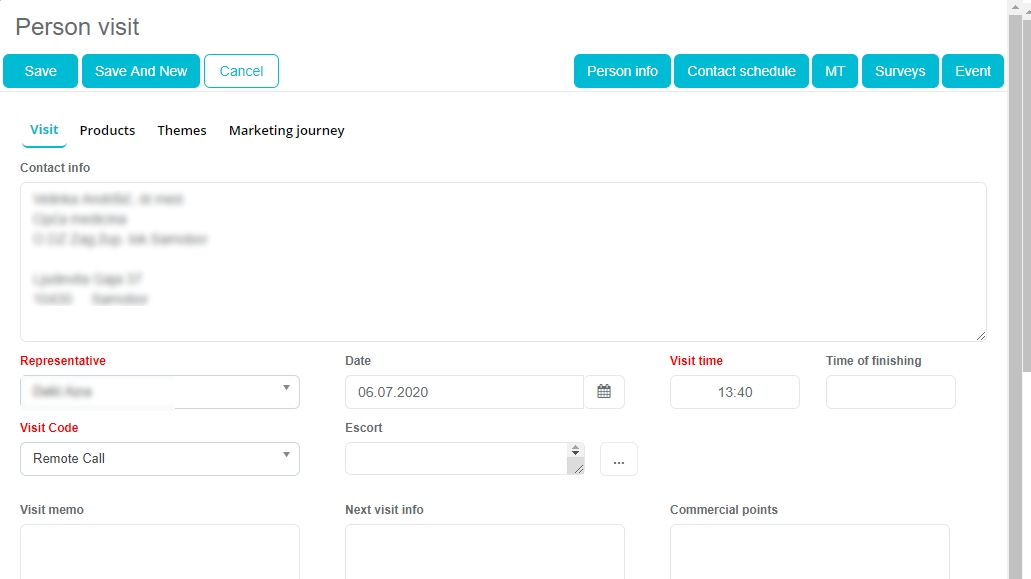The width and height of the screenshot is (1031, 579).
Task: Open the Contact schedule
Action: click(741, 71)
